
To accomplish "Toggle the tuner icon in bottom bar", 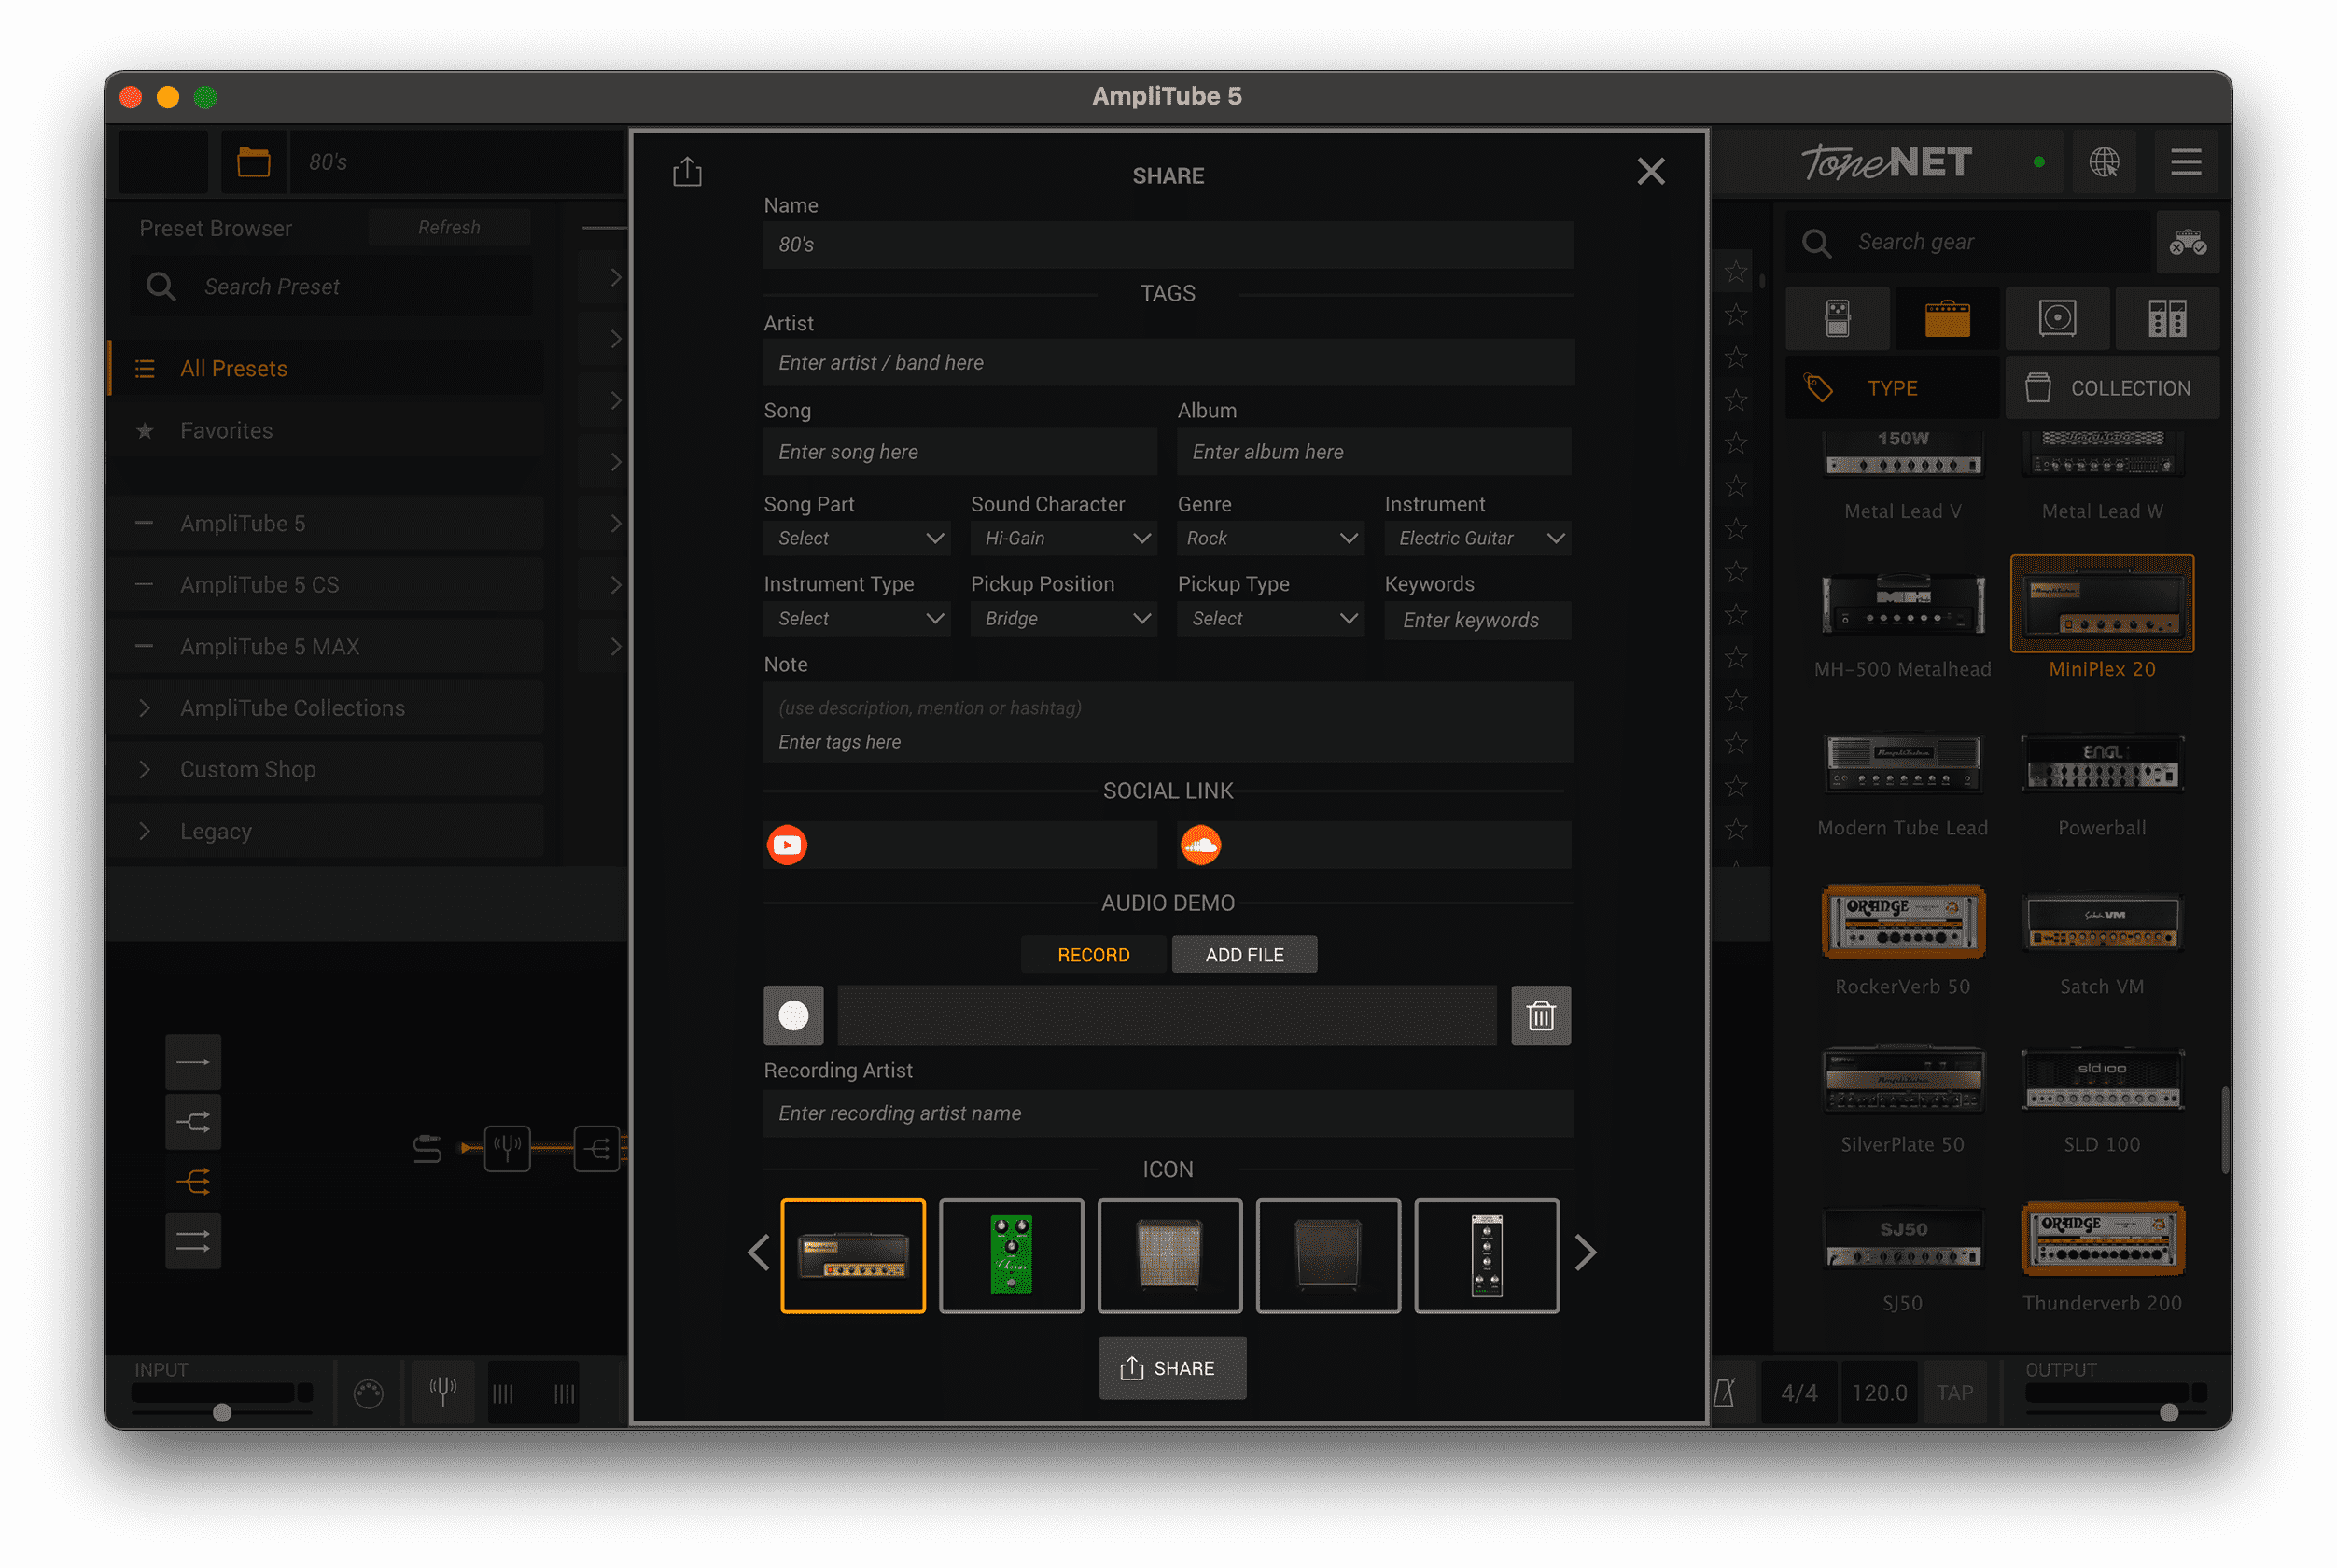I will (443, 1391).
